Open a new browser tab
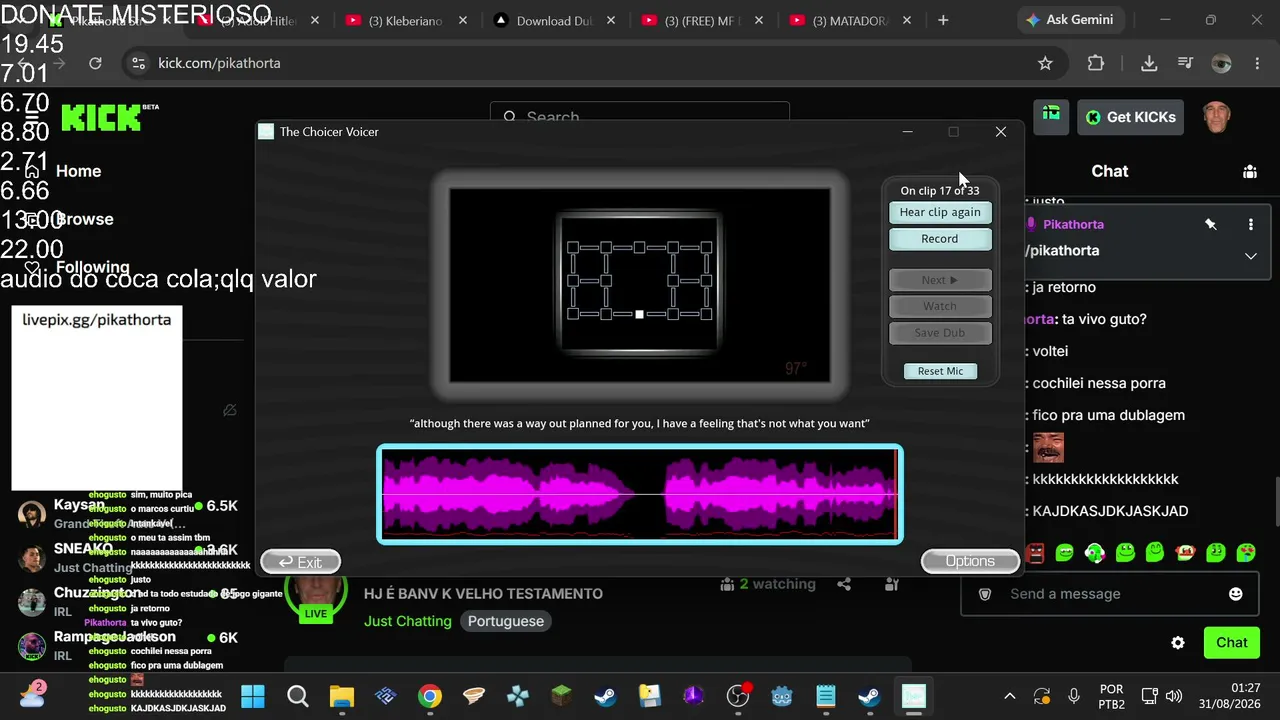The image size is (1280, 720). click(943, 20)
